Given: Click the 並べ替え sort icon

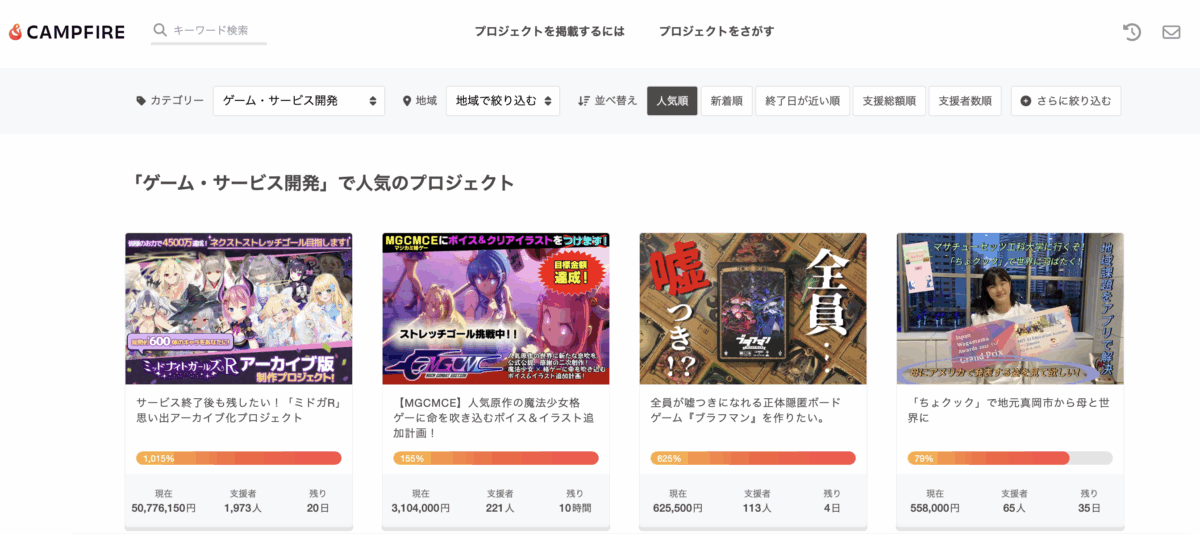Looking at the screenshot, I should coord(584,101).
